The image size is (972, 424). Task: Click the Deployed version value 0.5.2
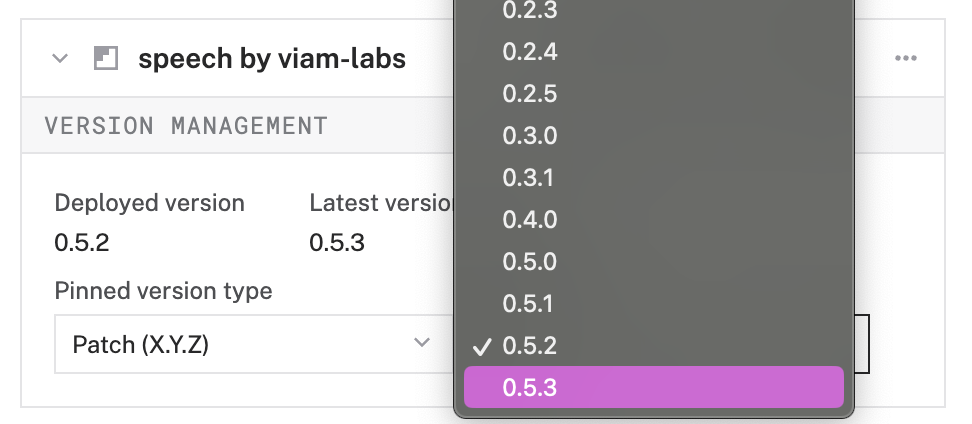click(x=82, y=243)
